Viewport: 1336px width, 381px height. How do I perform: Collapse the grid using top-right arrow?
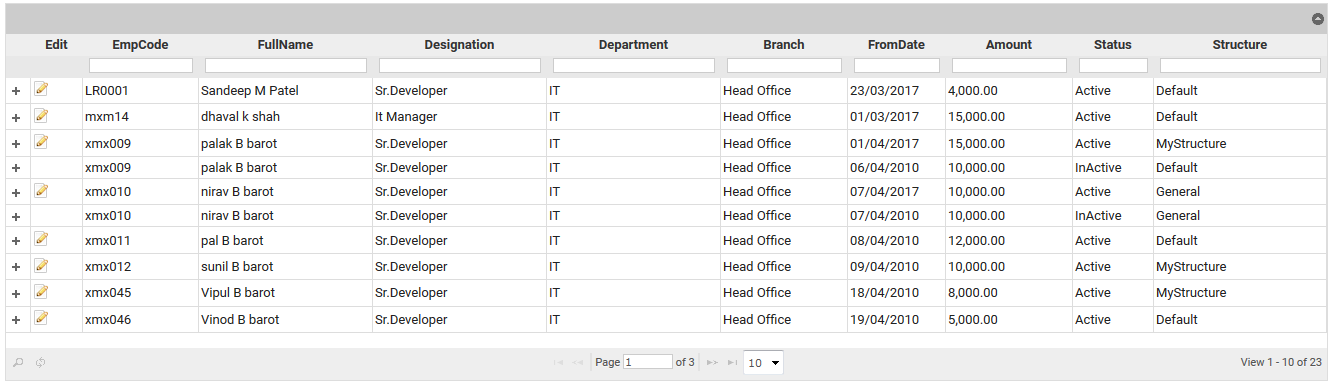tap(1318, 19)
